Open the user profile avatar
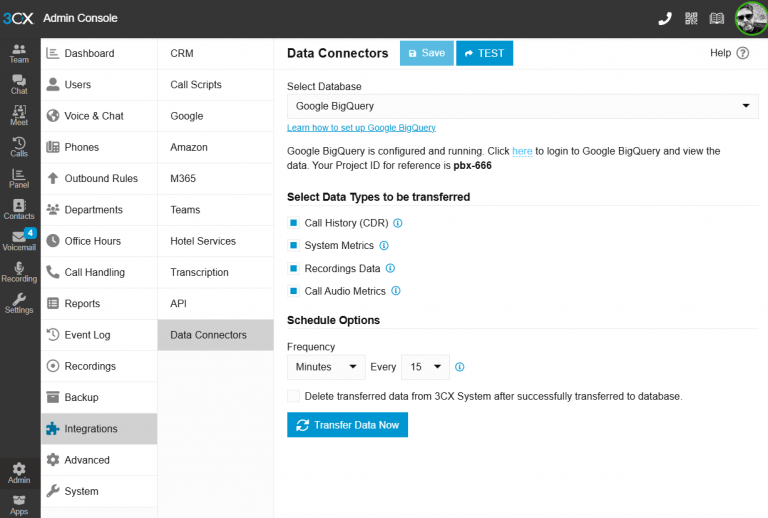 (x=751, y=19)
